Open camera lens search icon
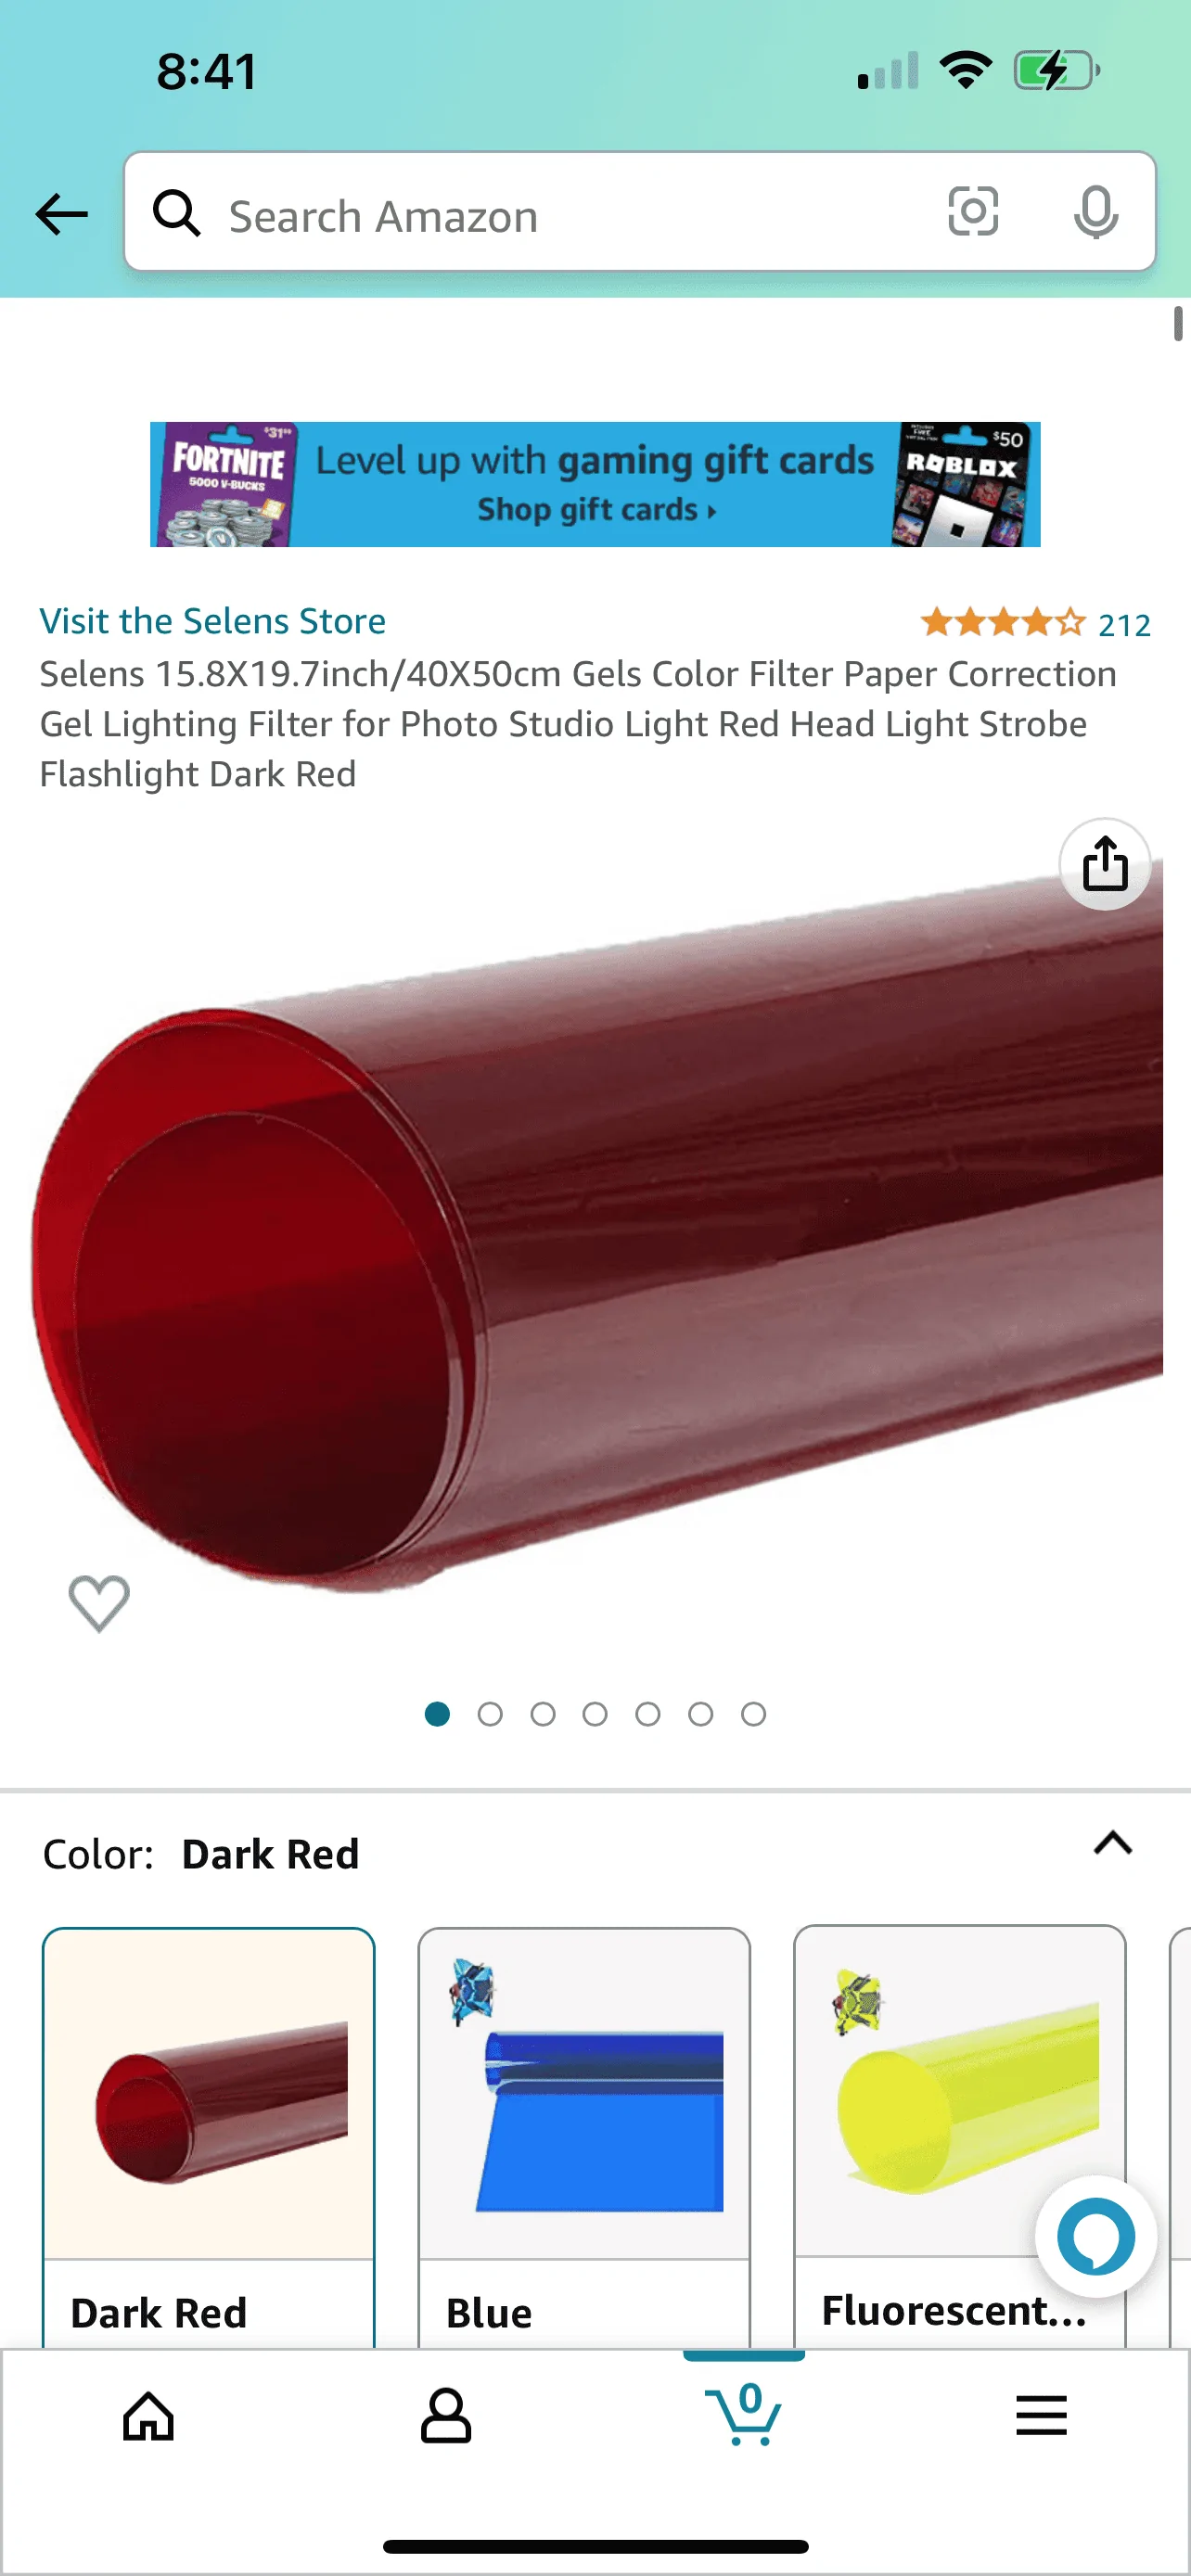 coord(972,212)
